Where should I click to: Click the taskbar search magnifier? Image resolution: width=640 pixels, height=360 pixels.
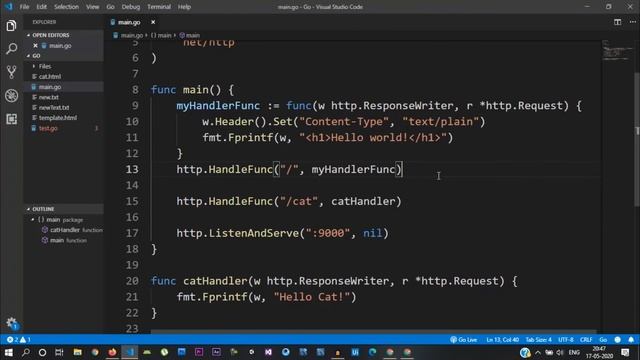point(25,352)
